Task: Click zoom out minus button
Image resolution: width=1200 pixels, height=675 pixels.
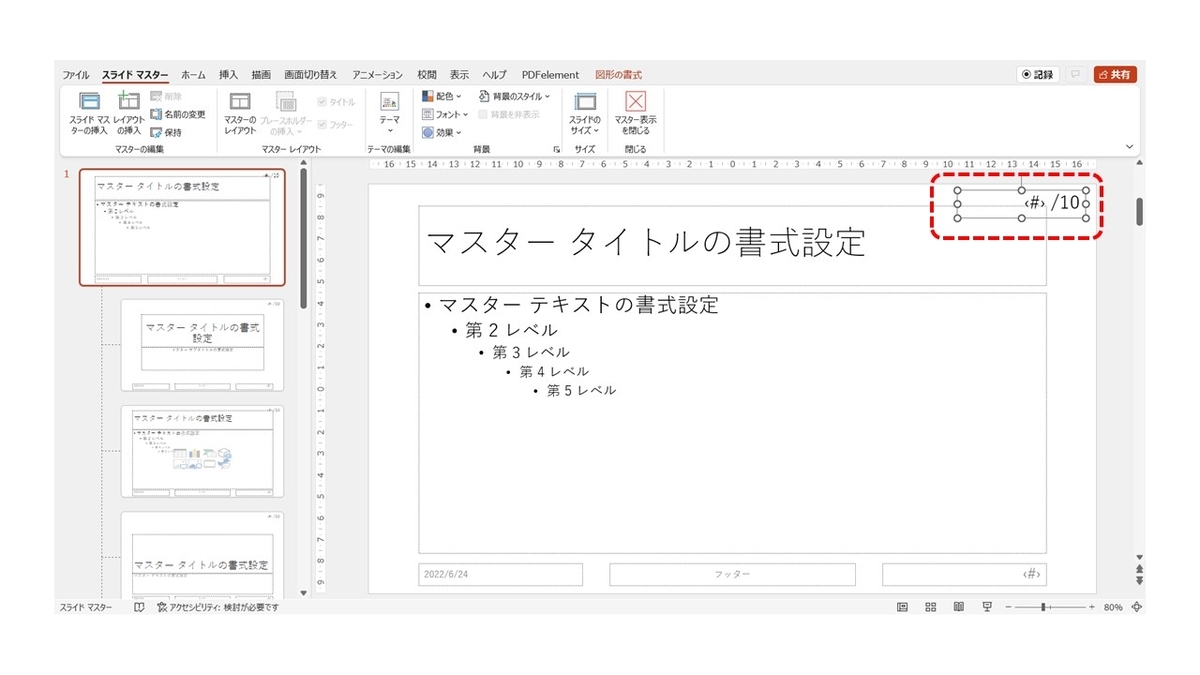Action: (x=1009, y=607)
